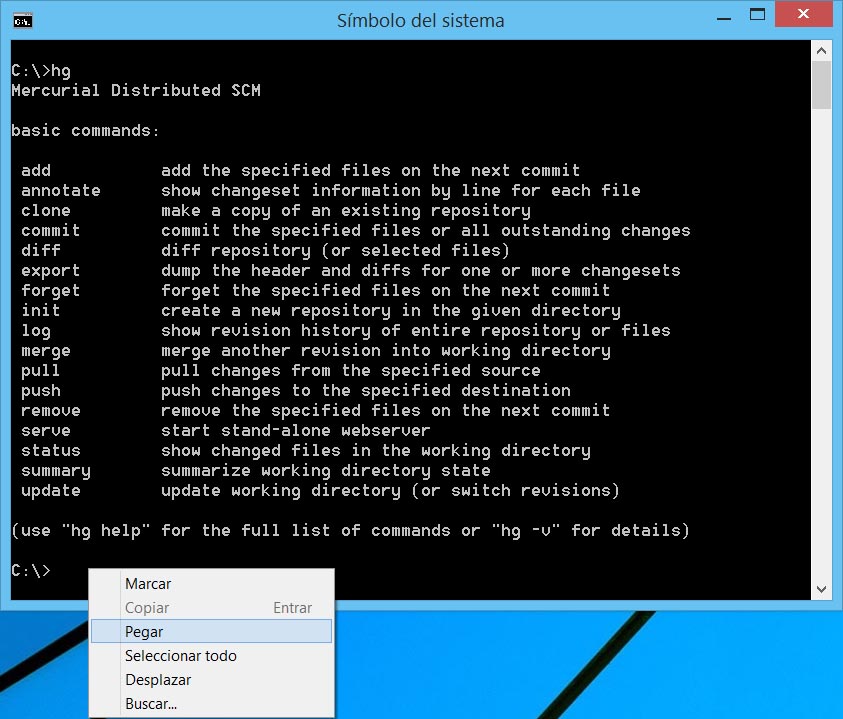The width and height of the screenshot is (843, 719).
Task: Click the "commit" command in the list
Action: click(51, 231)
